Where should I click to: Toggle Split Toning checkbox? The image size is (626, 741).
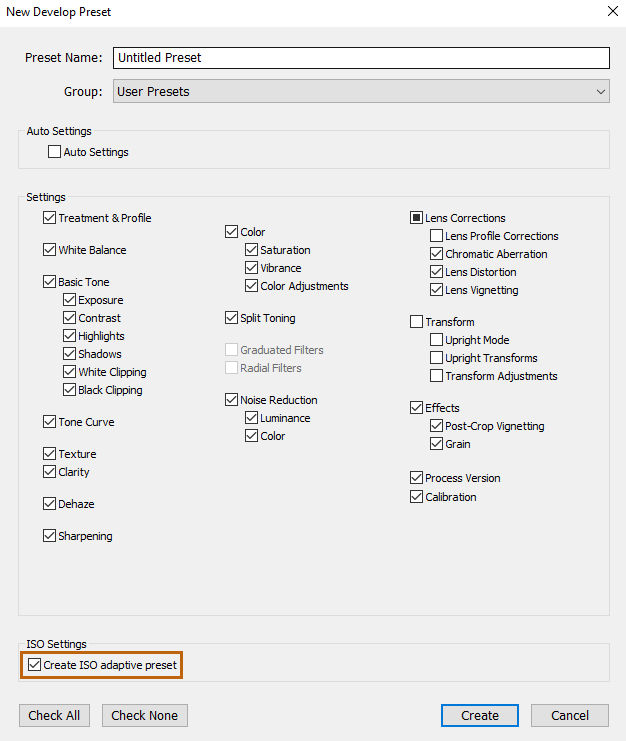point(232,318)
